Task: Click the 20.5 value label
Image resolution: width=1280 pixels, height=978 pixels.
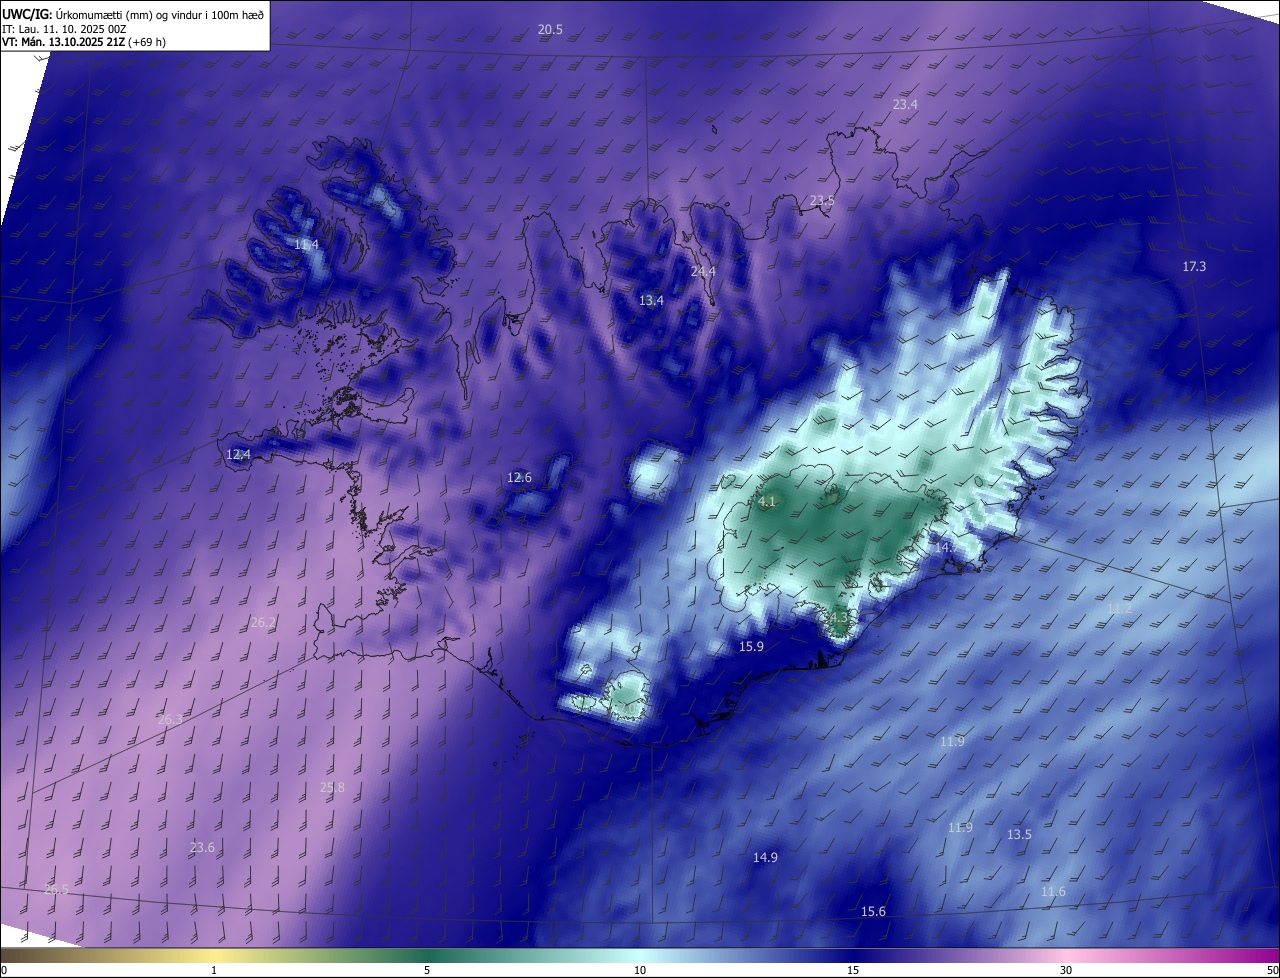Action: tap(550, 30)
